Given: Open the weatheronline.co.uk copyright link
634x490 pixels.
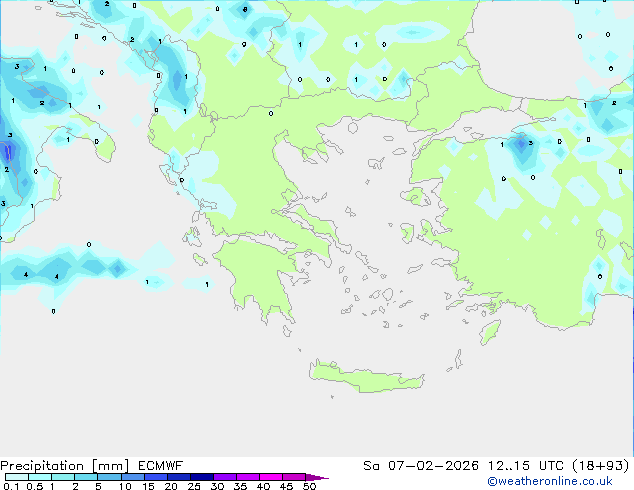Looking at the screenshot, I should 550,481.
